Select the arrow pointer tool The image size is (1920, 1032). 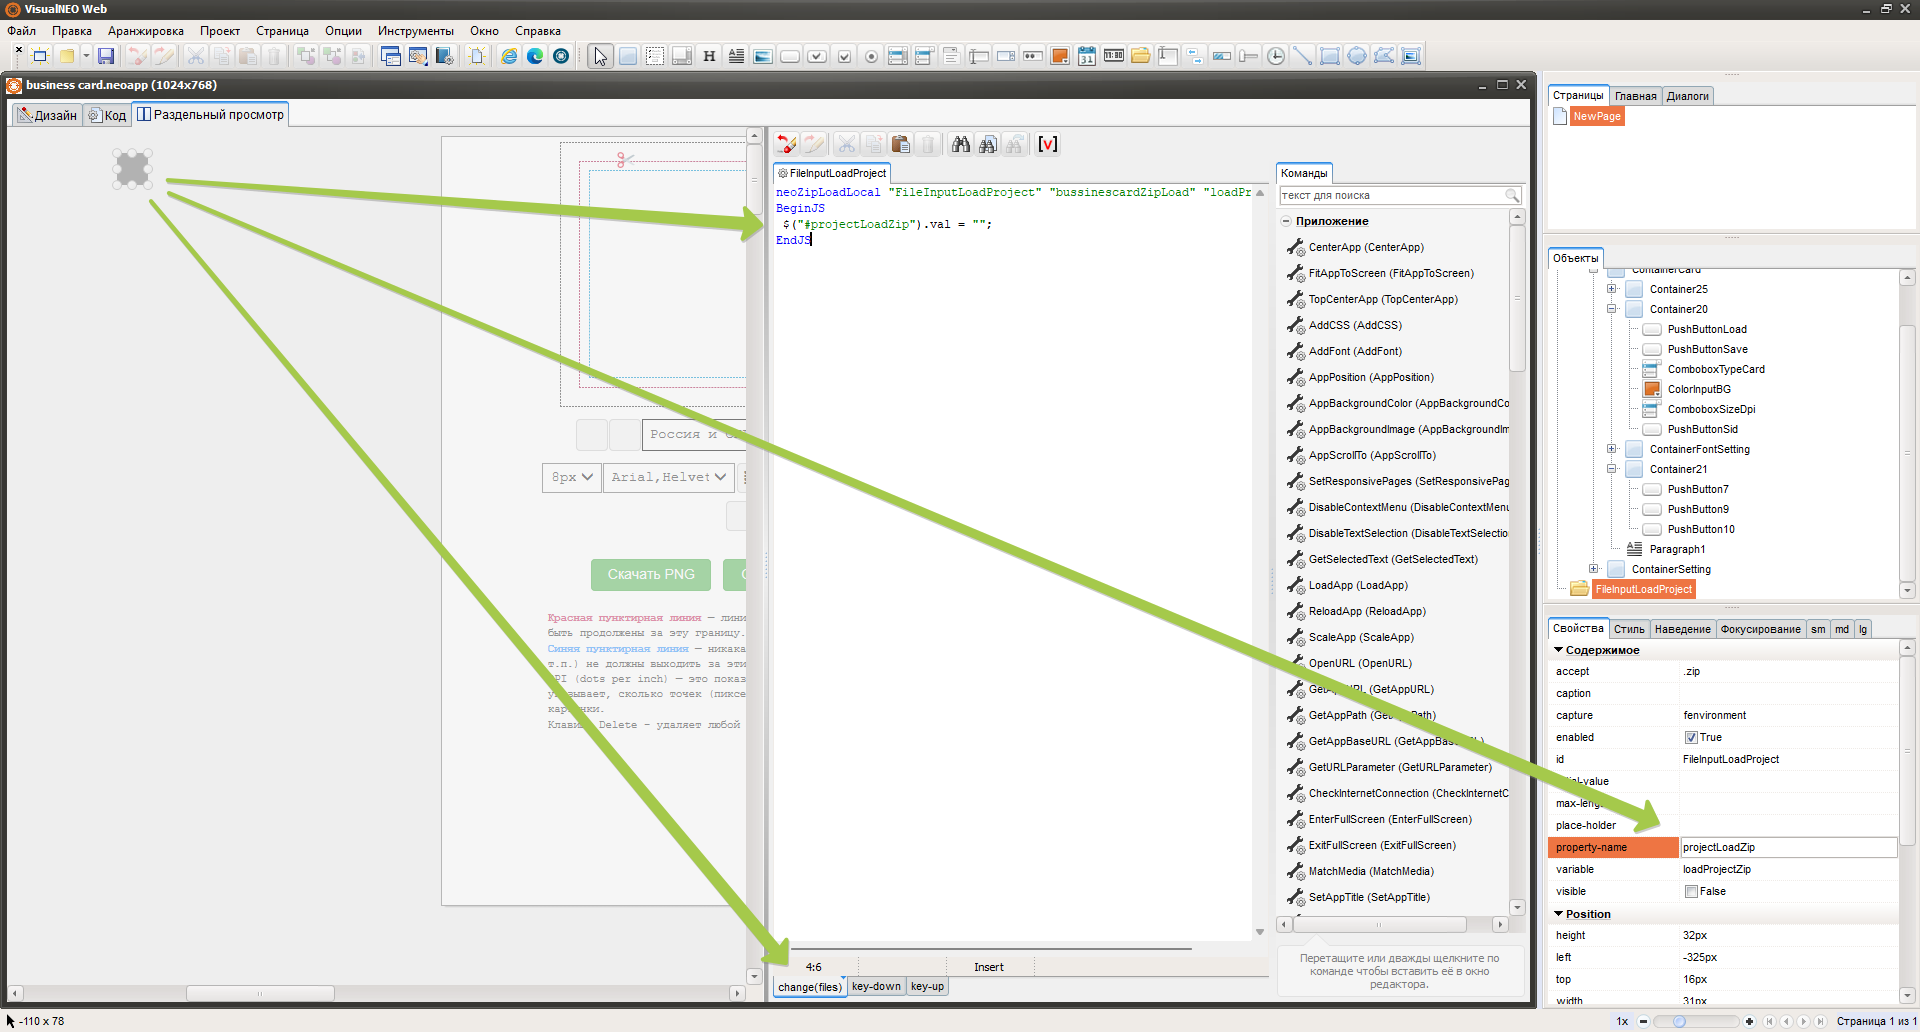(x=600, y=56)
